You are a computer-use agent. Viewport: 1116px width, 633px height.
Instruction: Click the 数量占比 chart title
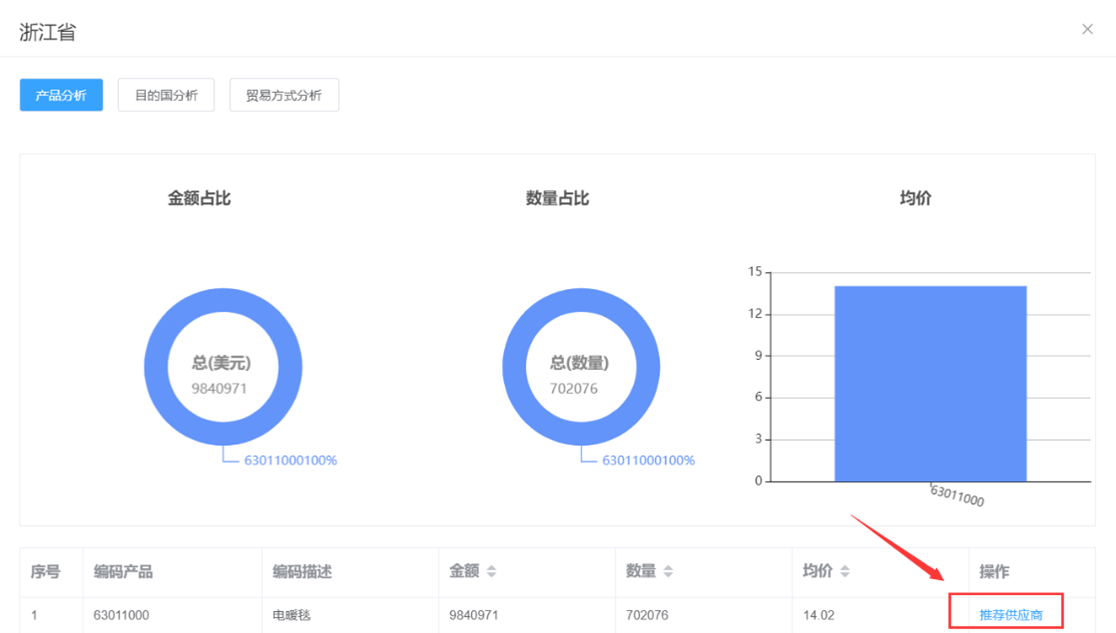(557, 198)
